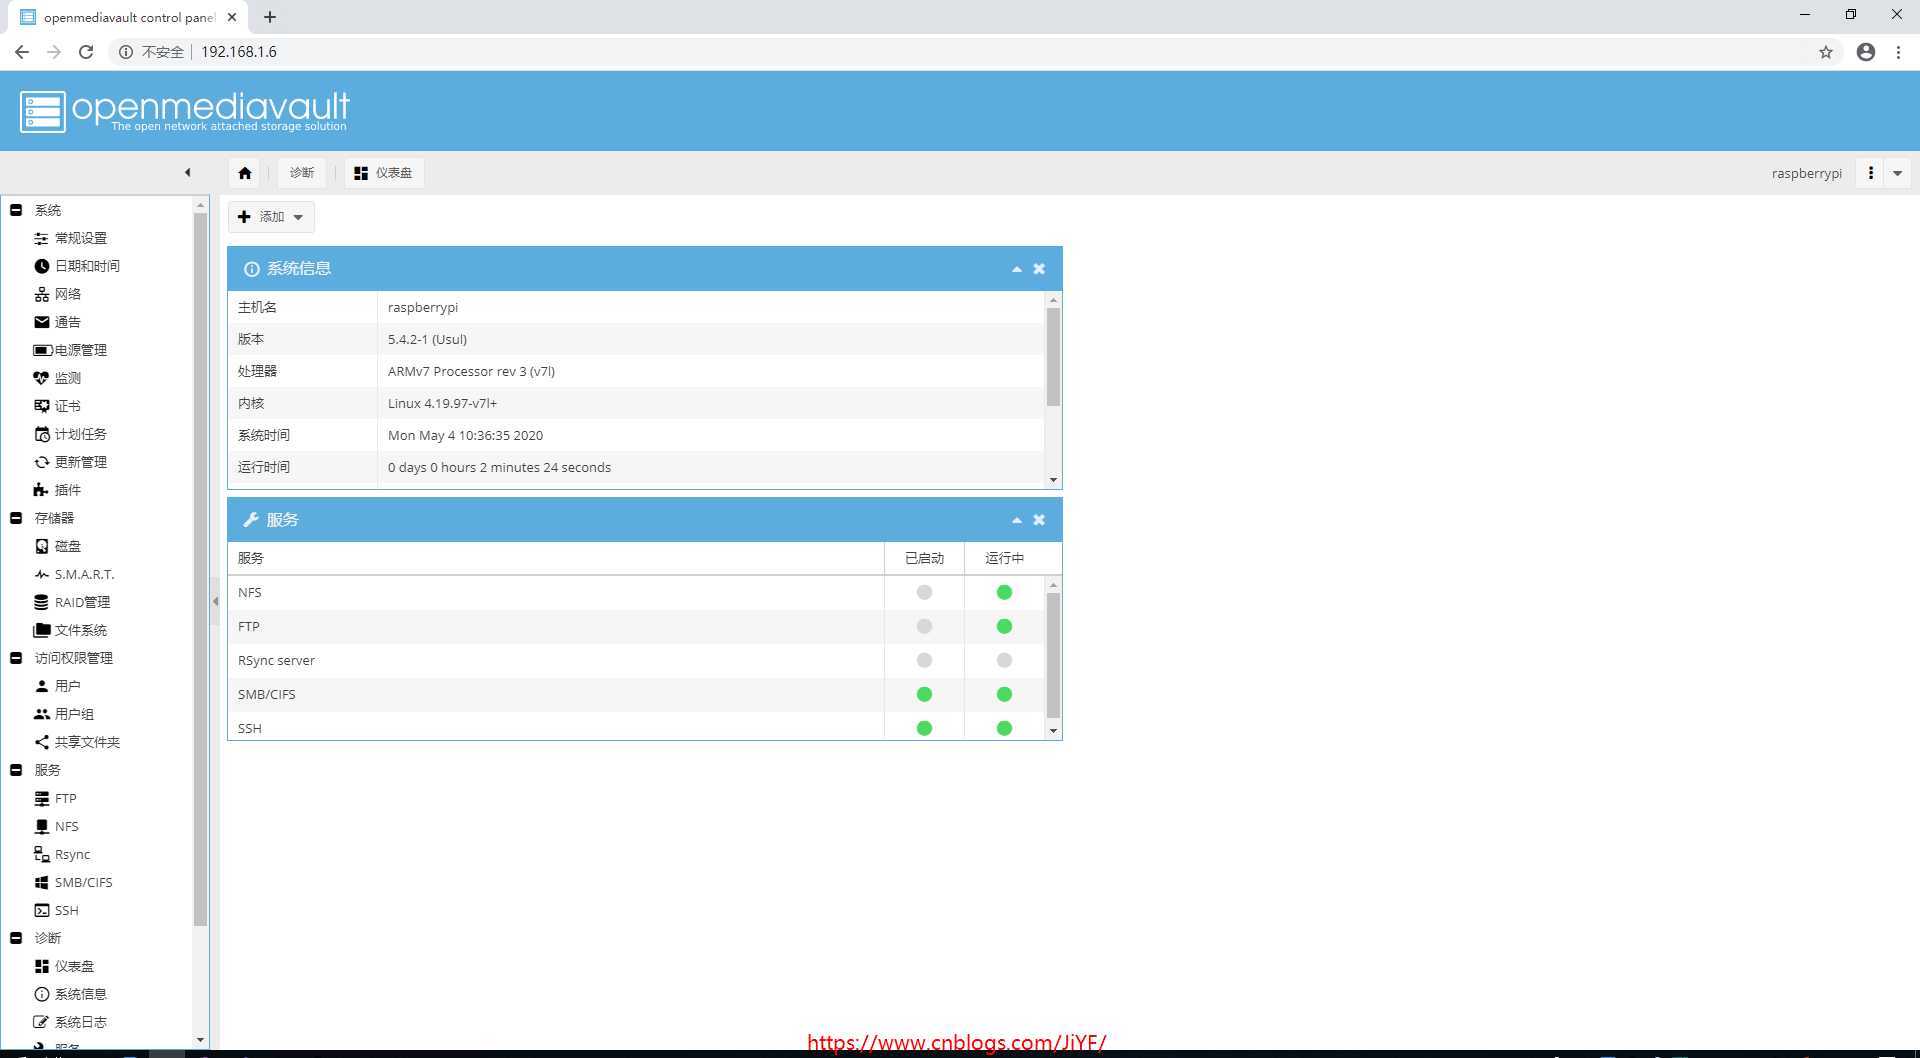Click the 用户 user icon
The height and width of the screenshot is (1058, 1920).
click(41, 686)
